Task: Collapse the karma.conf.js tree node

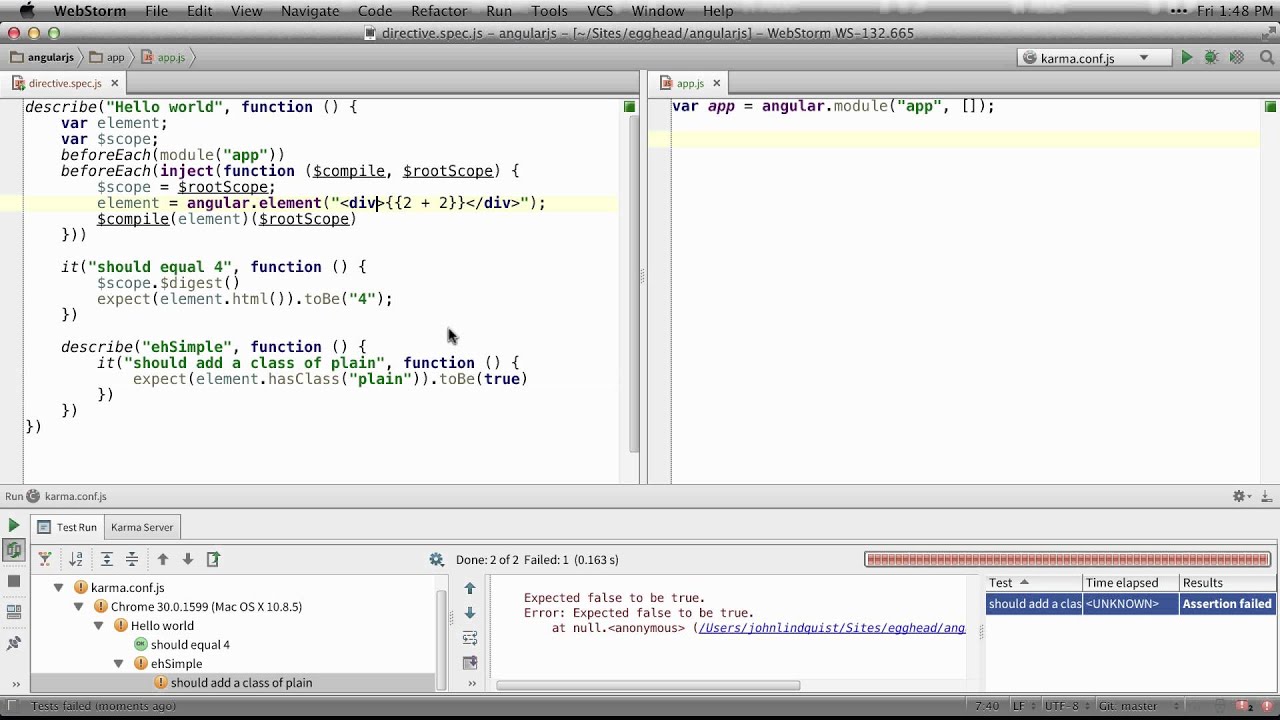Action: tap(58, 588)
